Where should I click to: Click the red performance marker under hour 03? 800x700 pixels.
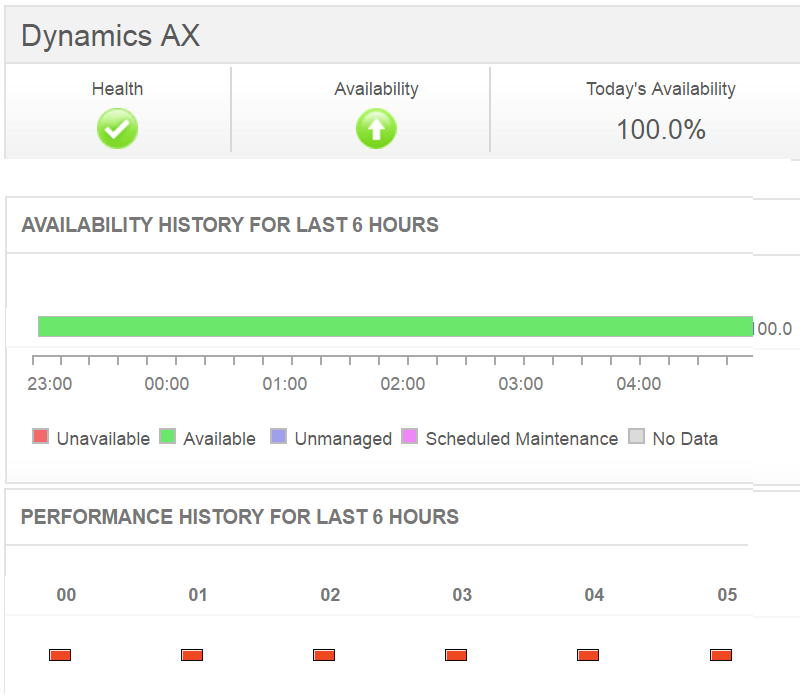pyautogui.click(x=456, y=655)
